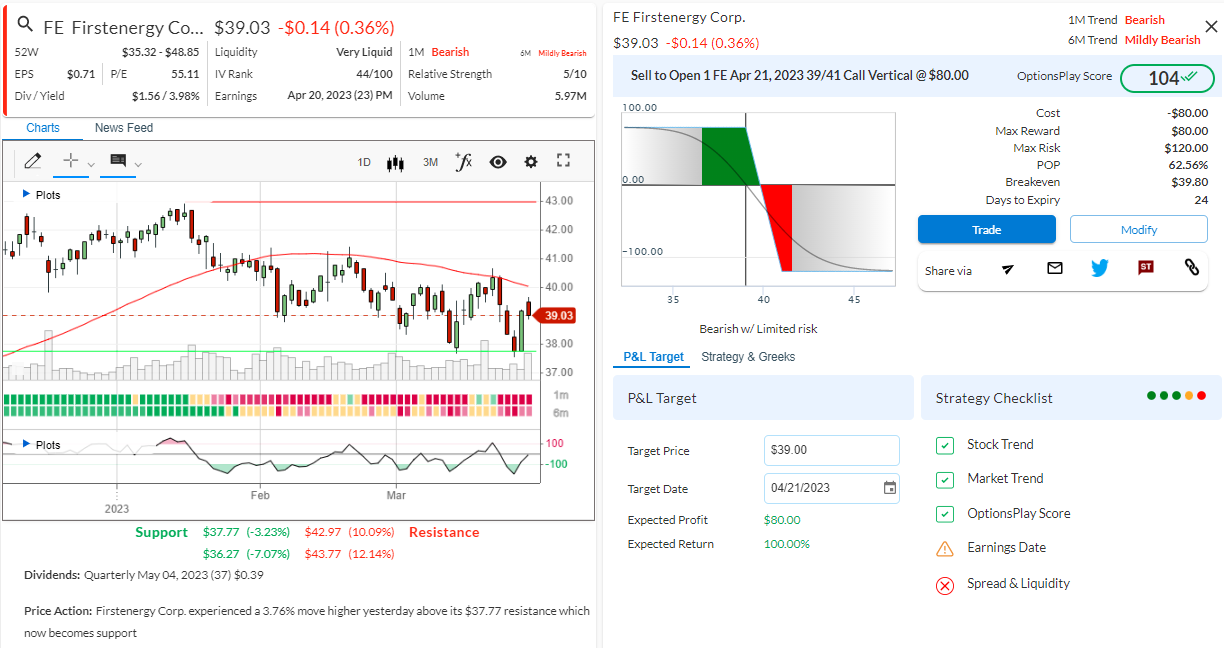The image size is (1224, 648).
Task: Share the trade on StockTwits
Action: point(1146,268)
